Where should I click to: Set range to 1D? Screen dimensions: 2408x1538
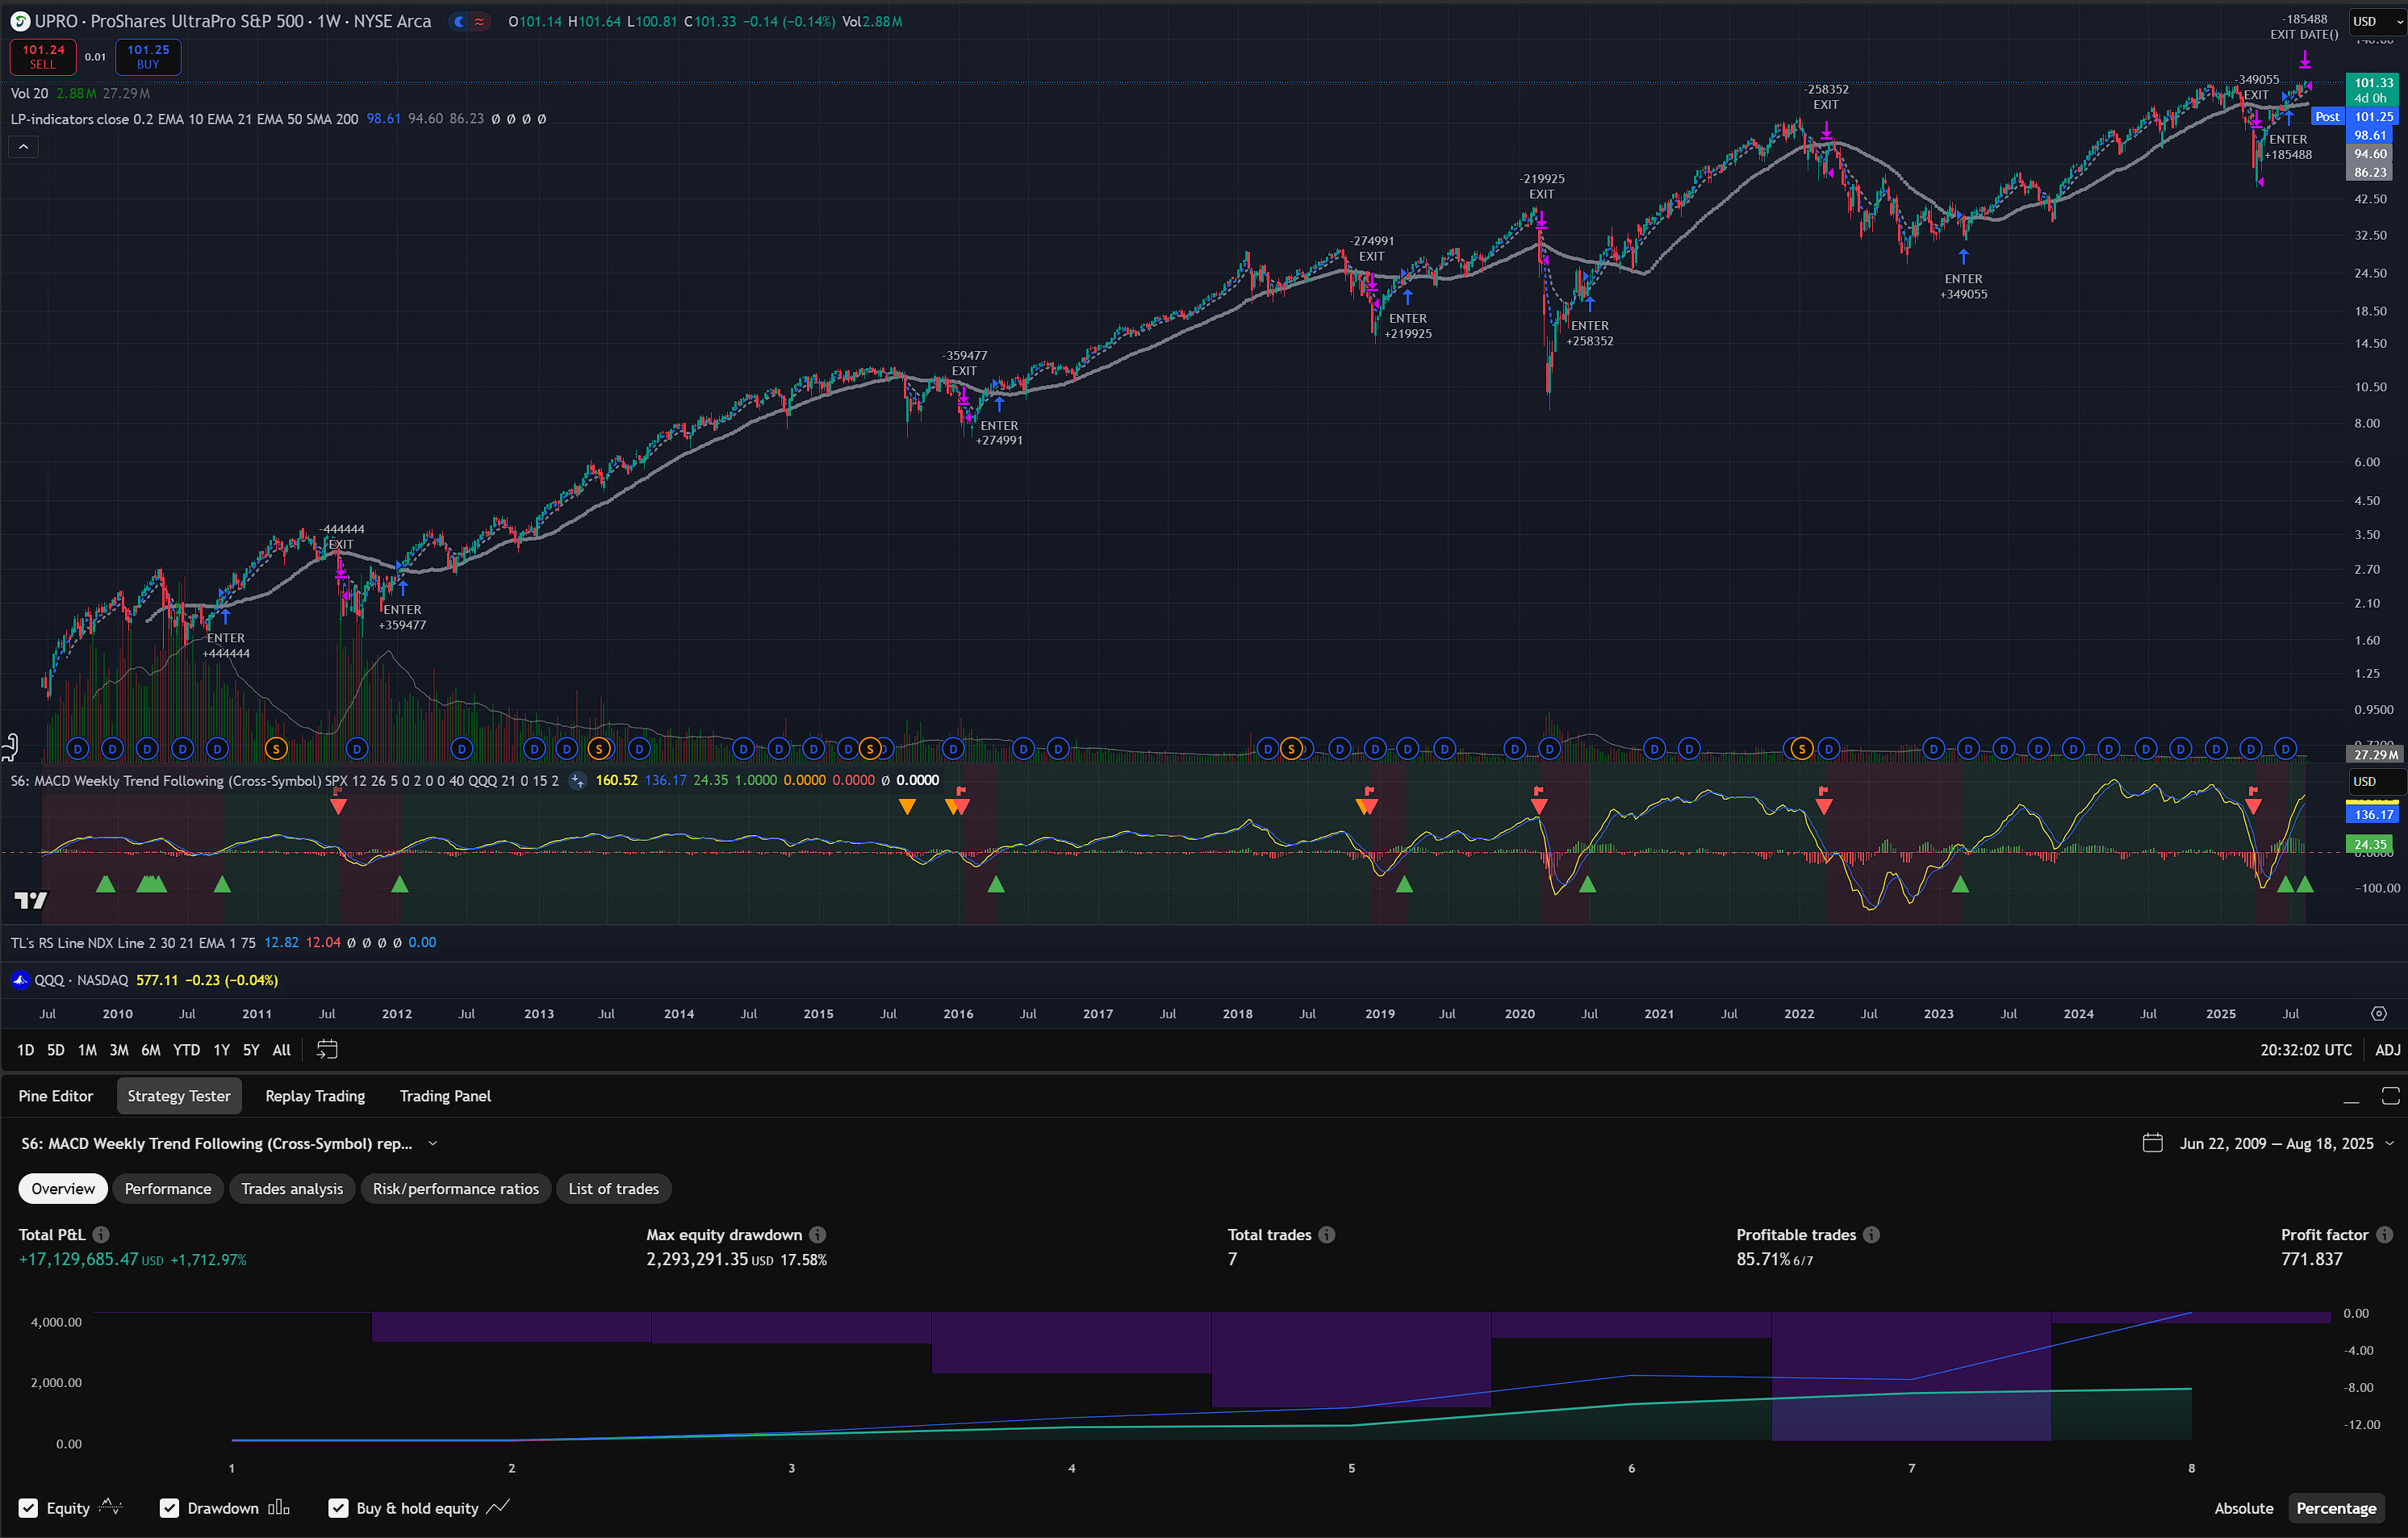[x=25, y=1049]
